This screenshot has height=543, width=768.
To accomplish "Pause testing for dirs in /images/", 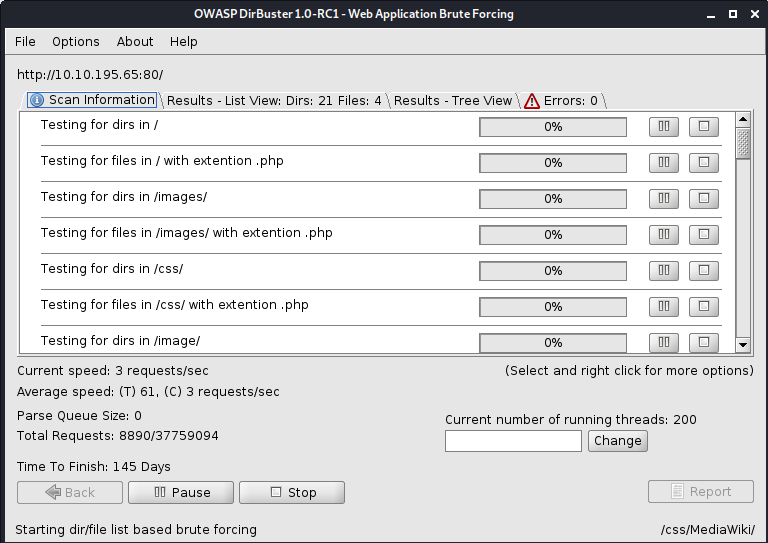I will tap(664, 199).
